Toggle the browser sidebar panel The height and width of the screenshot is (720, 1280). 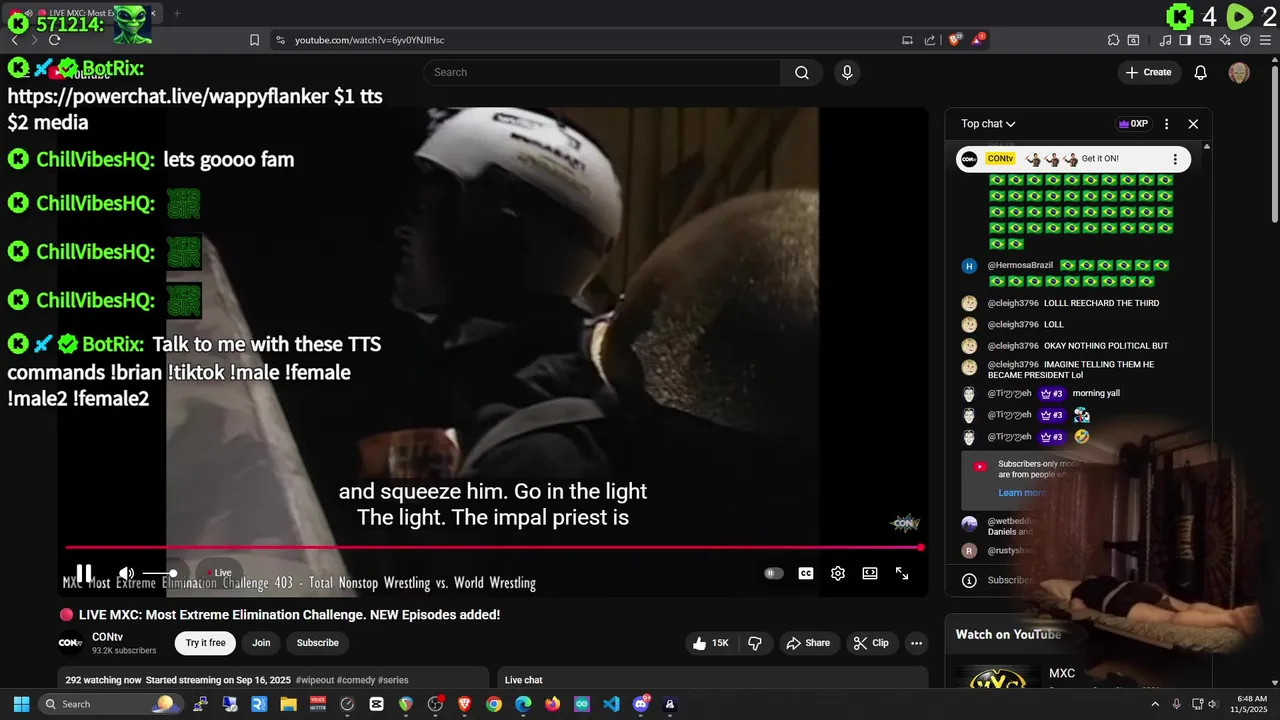[1185, 40]
